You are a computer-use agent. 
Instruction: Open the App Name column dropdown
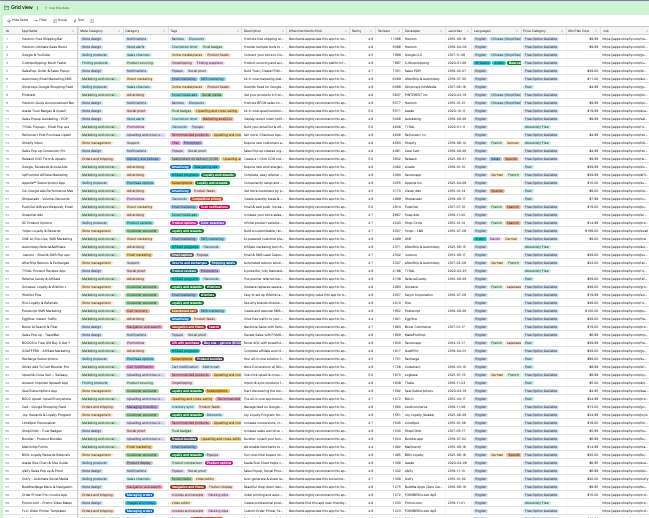point(73,31)
